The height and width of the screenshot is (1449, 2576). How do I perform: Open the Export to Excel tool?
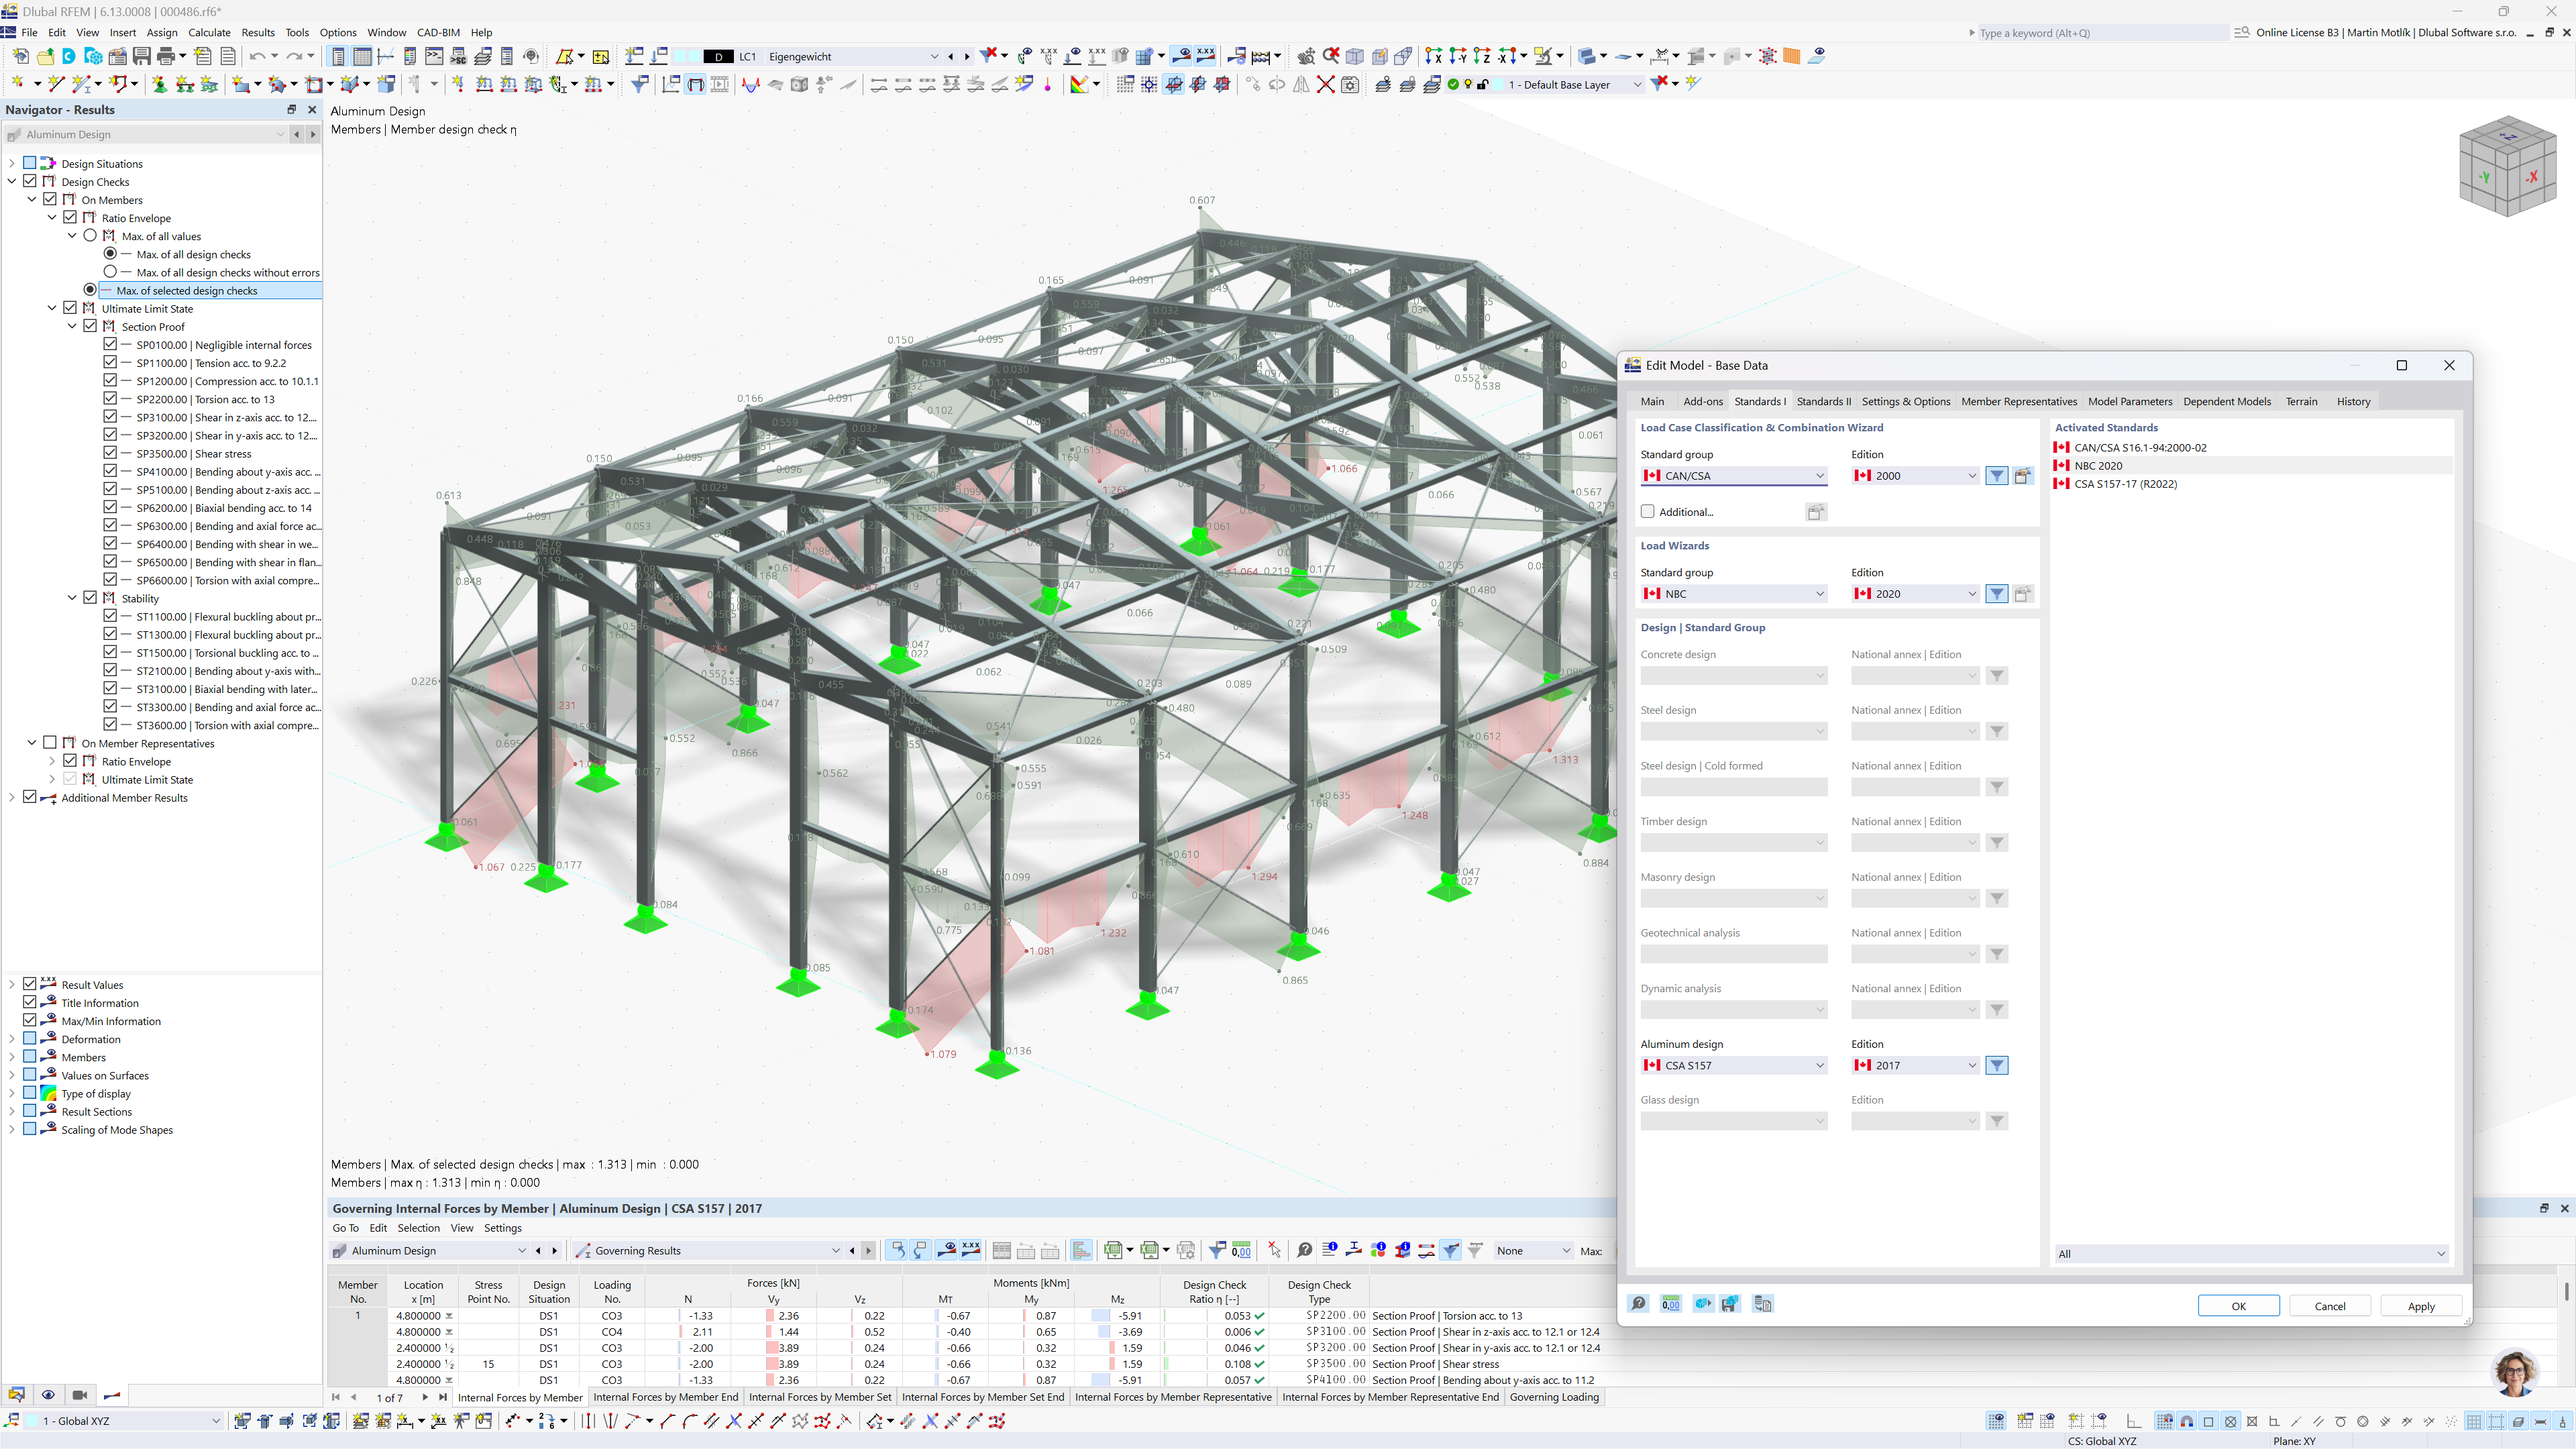[x=1112, y=1250]
